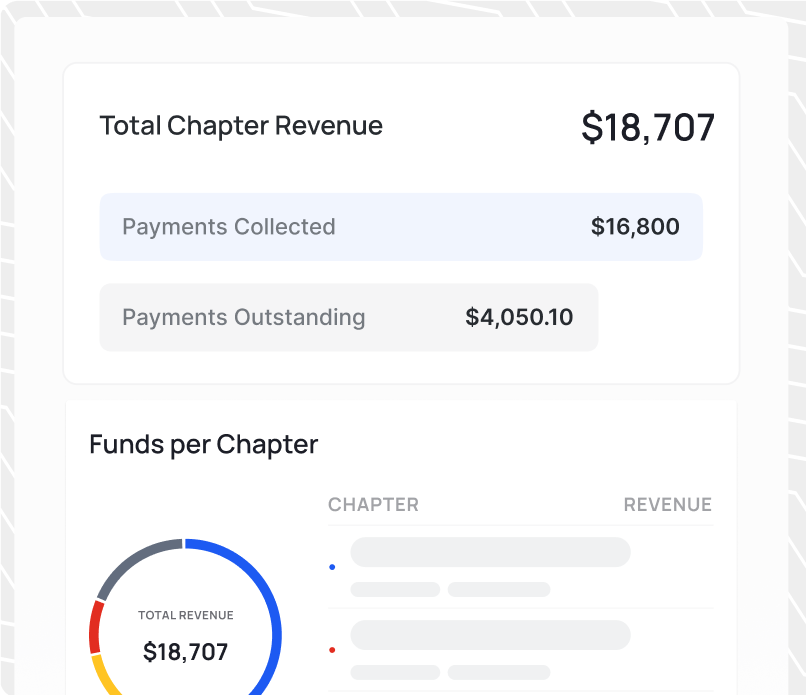This screenshot has height=695, width=806.
Task: Click the $18,707 total revenue figure at top
Action: point(648,127)
